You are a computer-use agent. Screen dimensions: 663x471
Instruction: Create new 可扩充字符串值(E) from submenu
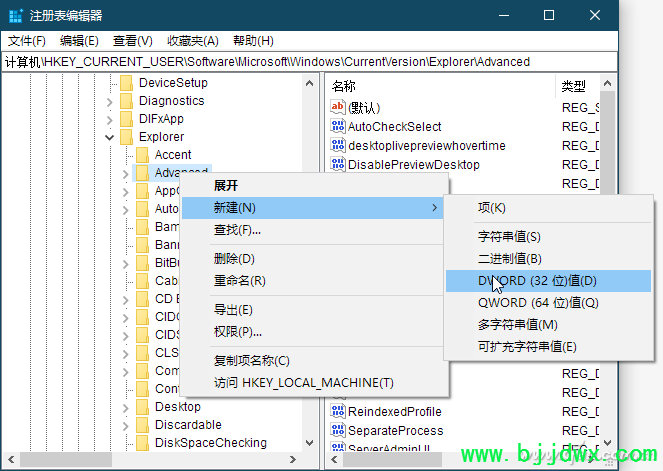click(548, 347)
